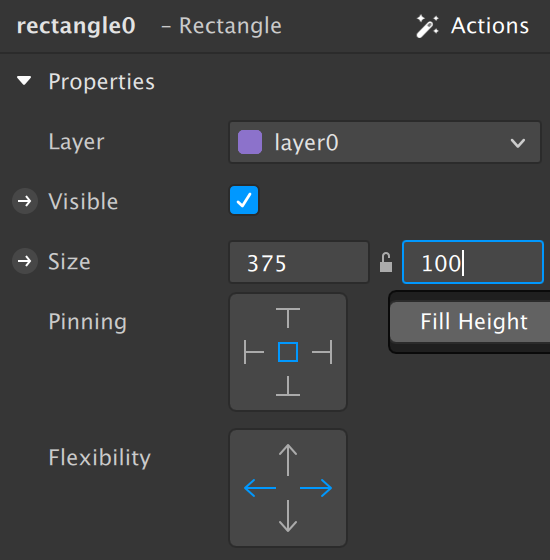Toggle the bottom pinning marker
The height and width of the screenshot is (560, 550).
point(288,386)
